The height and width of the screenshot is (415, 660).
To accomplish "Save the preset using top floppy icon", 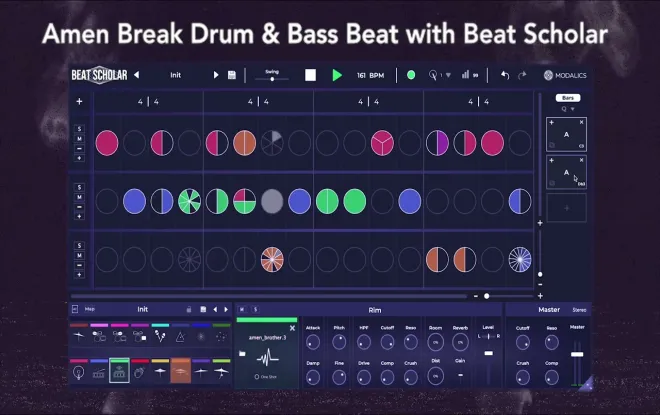I will (232, 75).
